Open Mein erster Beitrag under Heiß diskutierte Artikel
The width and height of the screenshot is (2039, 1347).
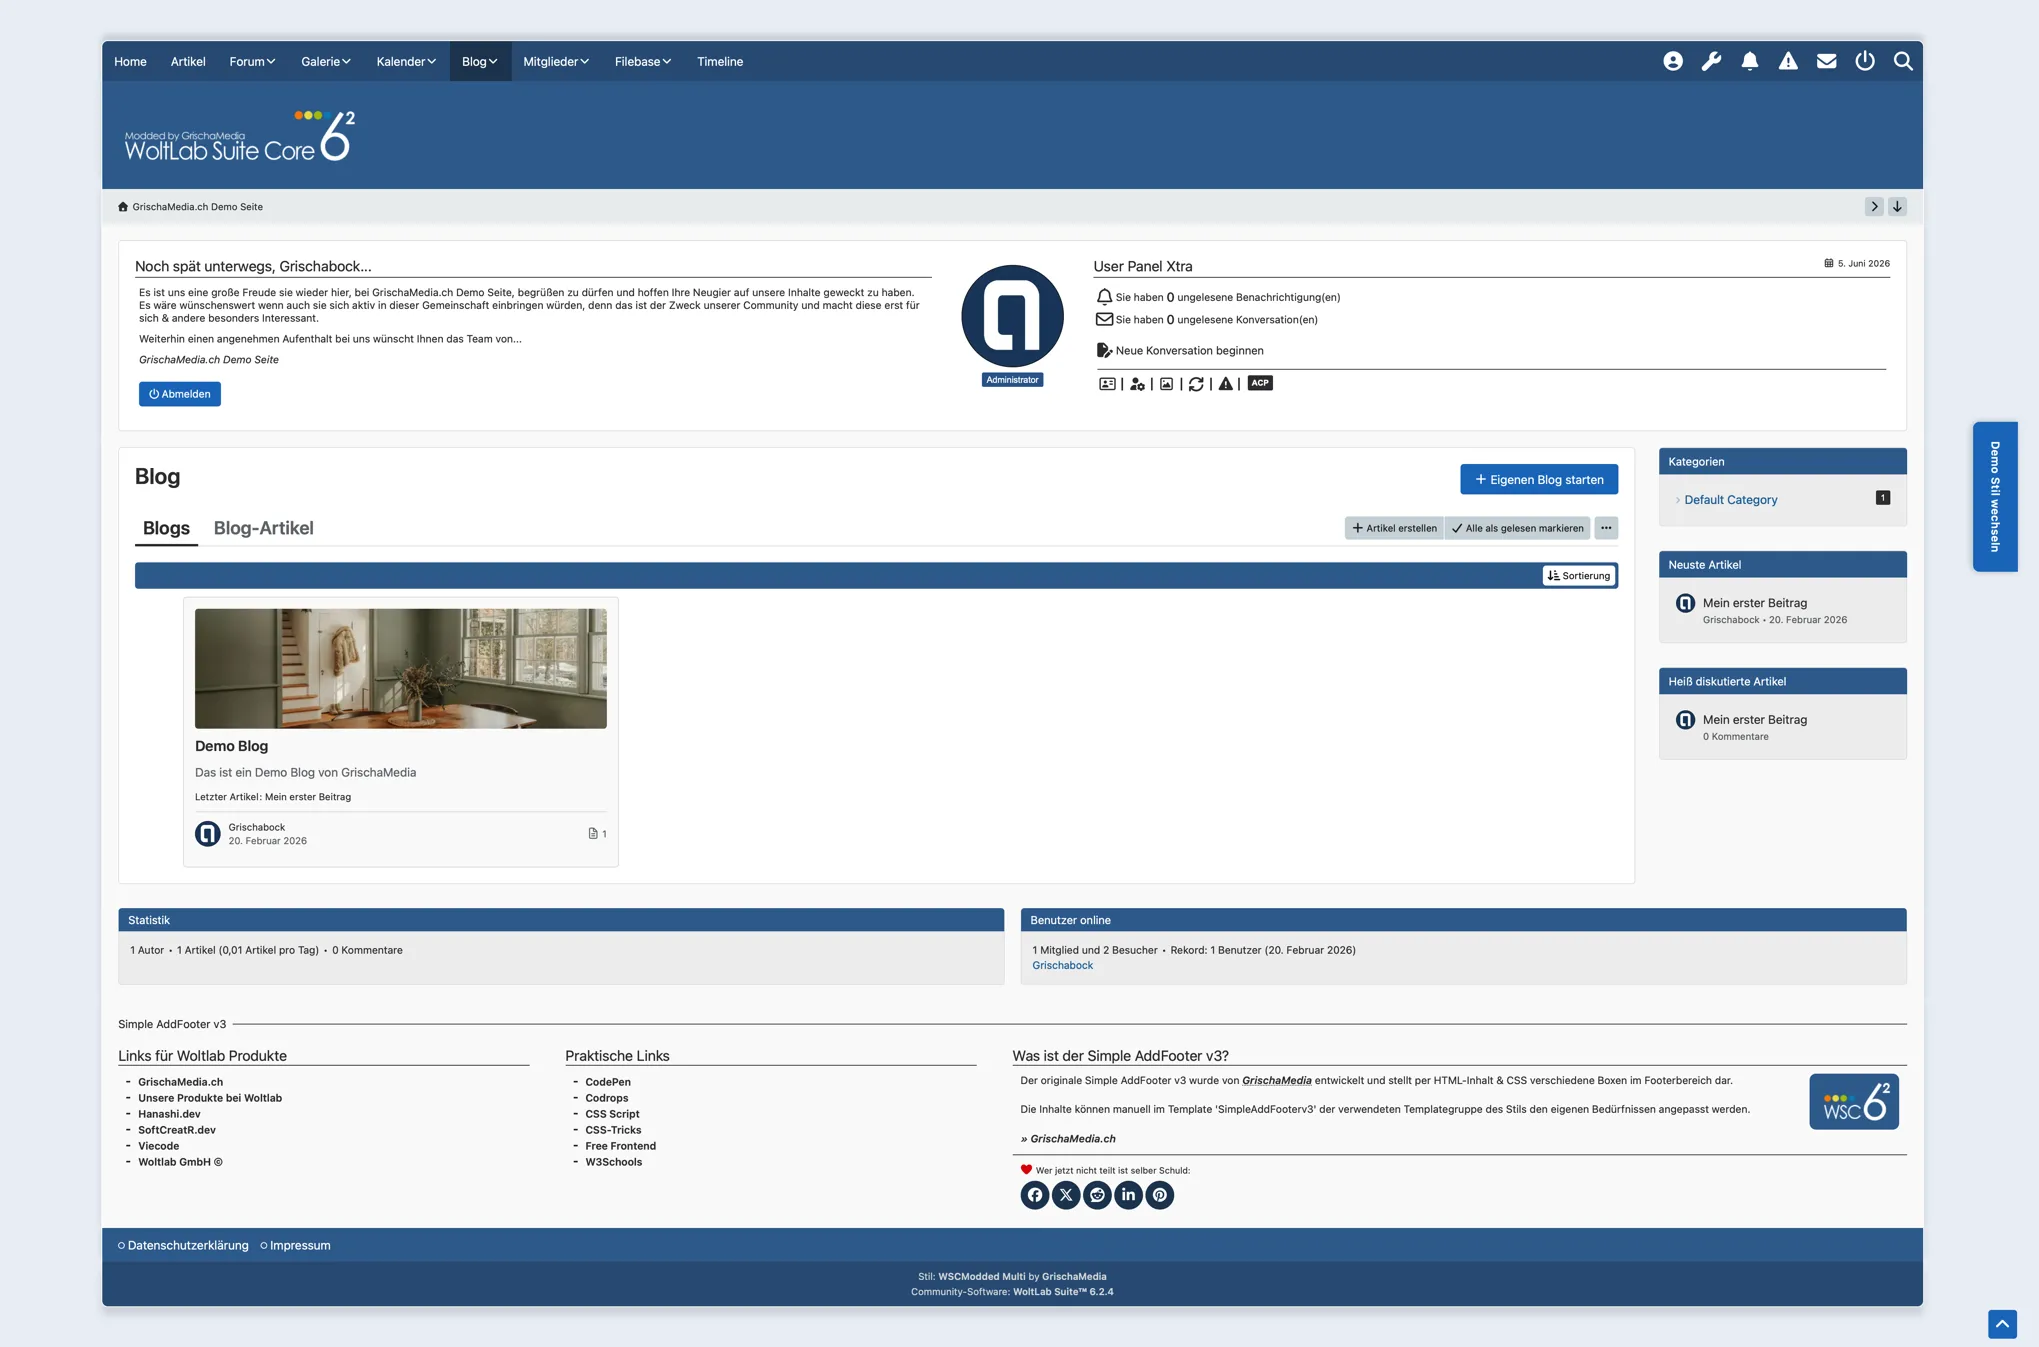click(x=1754, y=720)
